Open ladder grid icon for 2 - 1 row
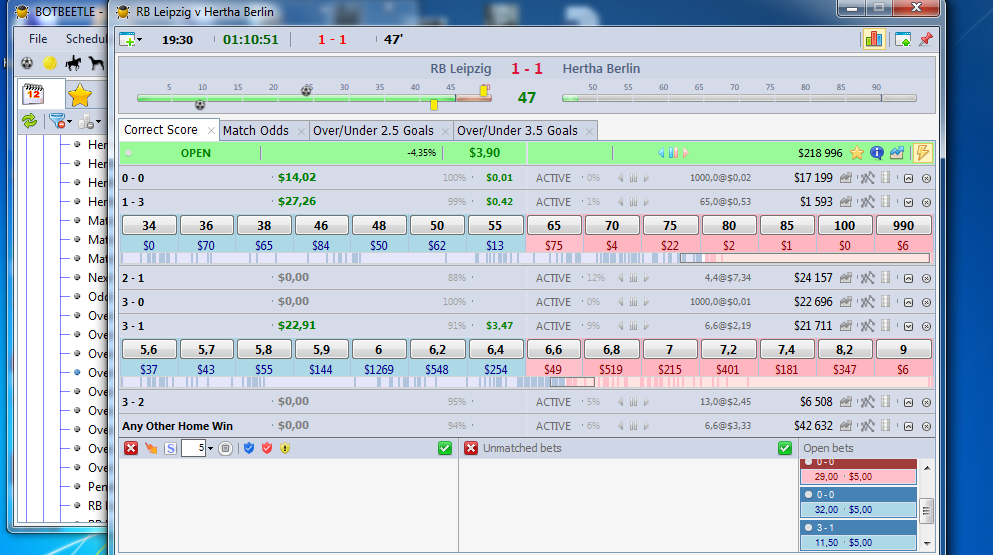Viewport: 993px width, 555px height. [886, 278]
